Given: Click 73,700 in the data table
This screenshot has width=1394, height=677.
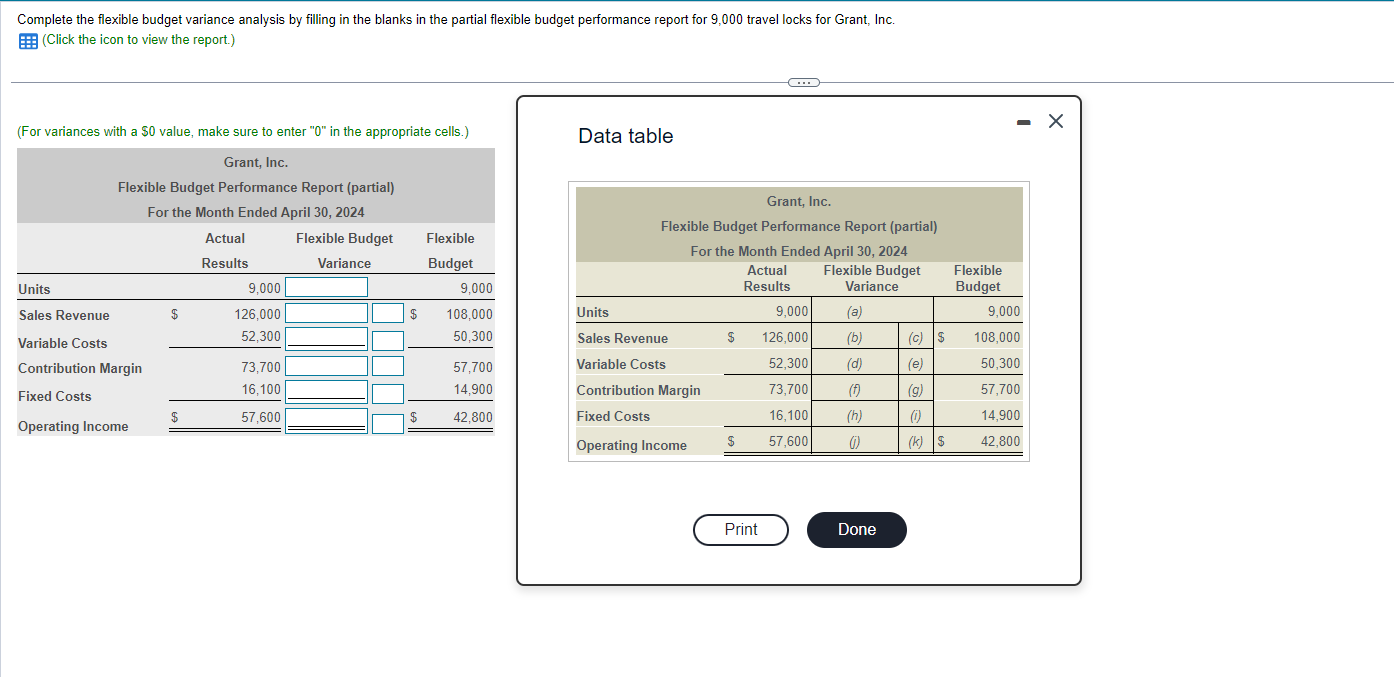Looking at the screenshot, I should point(789,390).
